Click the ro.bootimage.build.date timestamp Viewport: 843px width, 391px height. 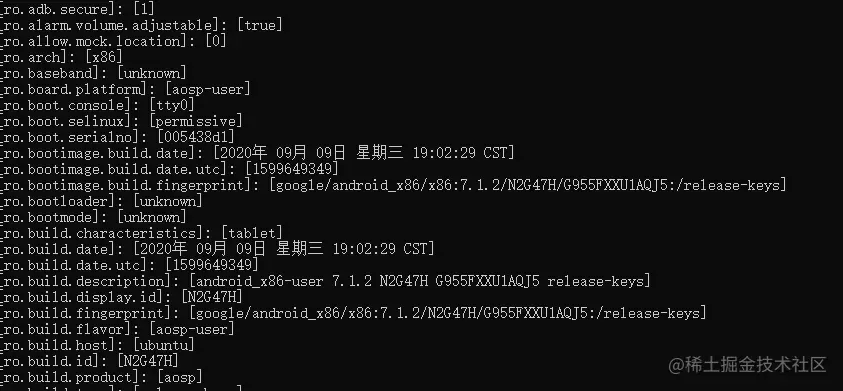(x=363, y=153)
